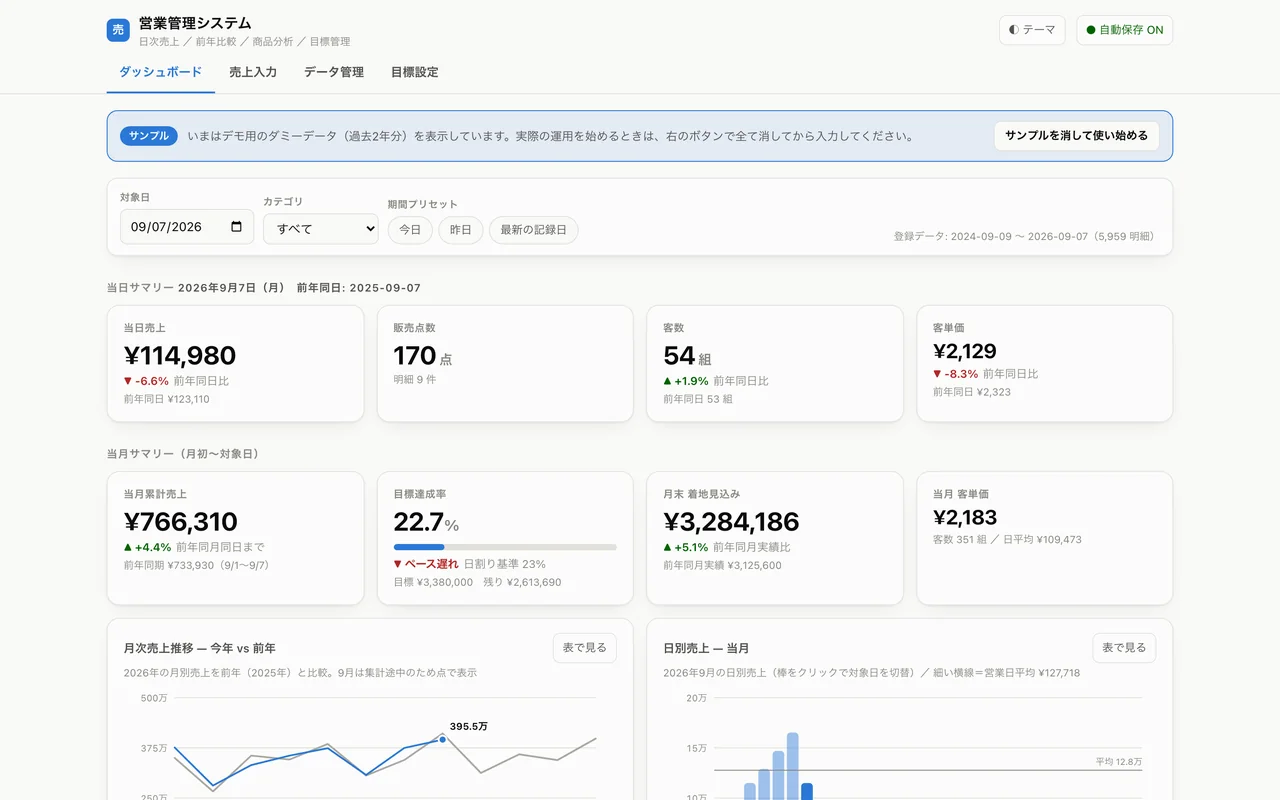Click the 当月 客単価 value ¥2,183
Image resolution: width=1280 pixels, height=800 pixels.
965,517
